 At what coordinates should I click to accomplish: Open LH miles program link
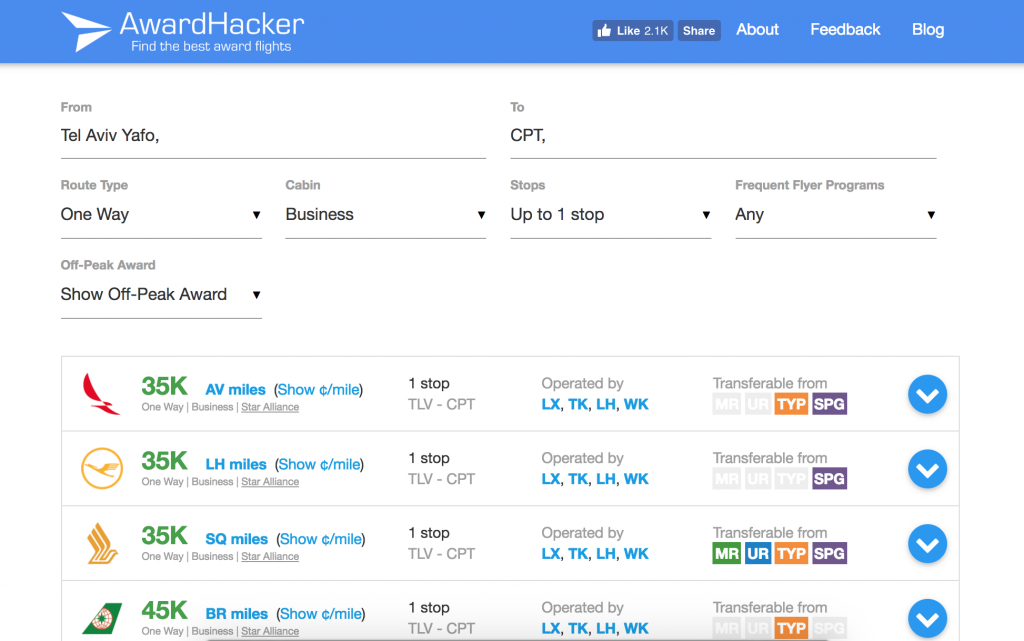point(236,465)
